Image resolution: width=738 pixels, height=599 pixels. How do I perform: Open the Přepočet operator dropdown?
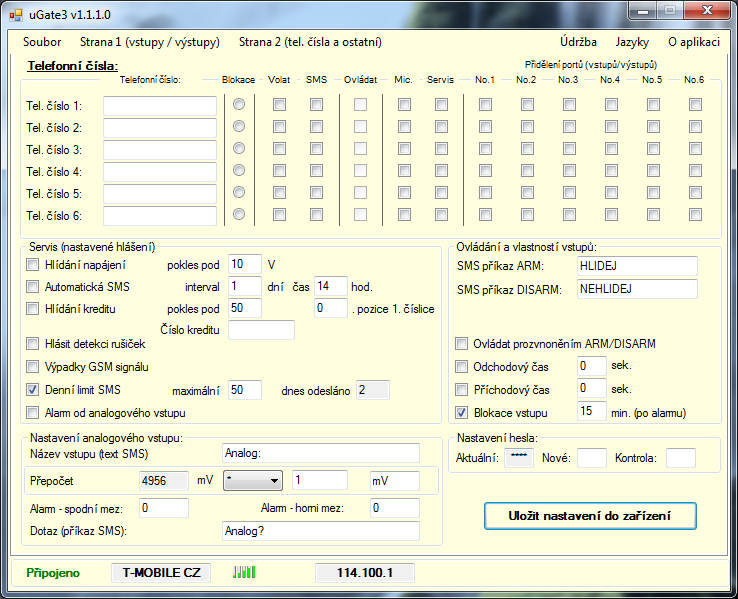(x=253, y=480)
